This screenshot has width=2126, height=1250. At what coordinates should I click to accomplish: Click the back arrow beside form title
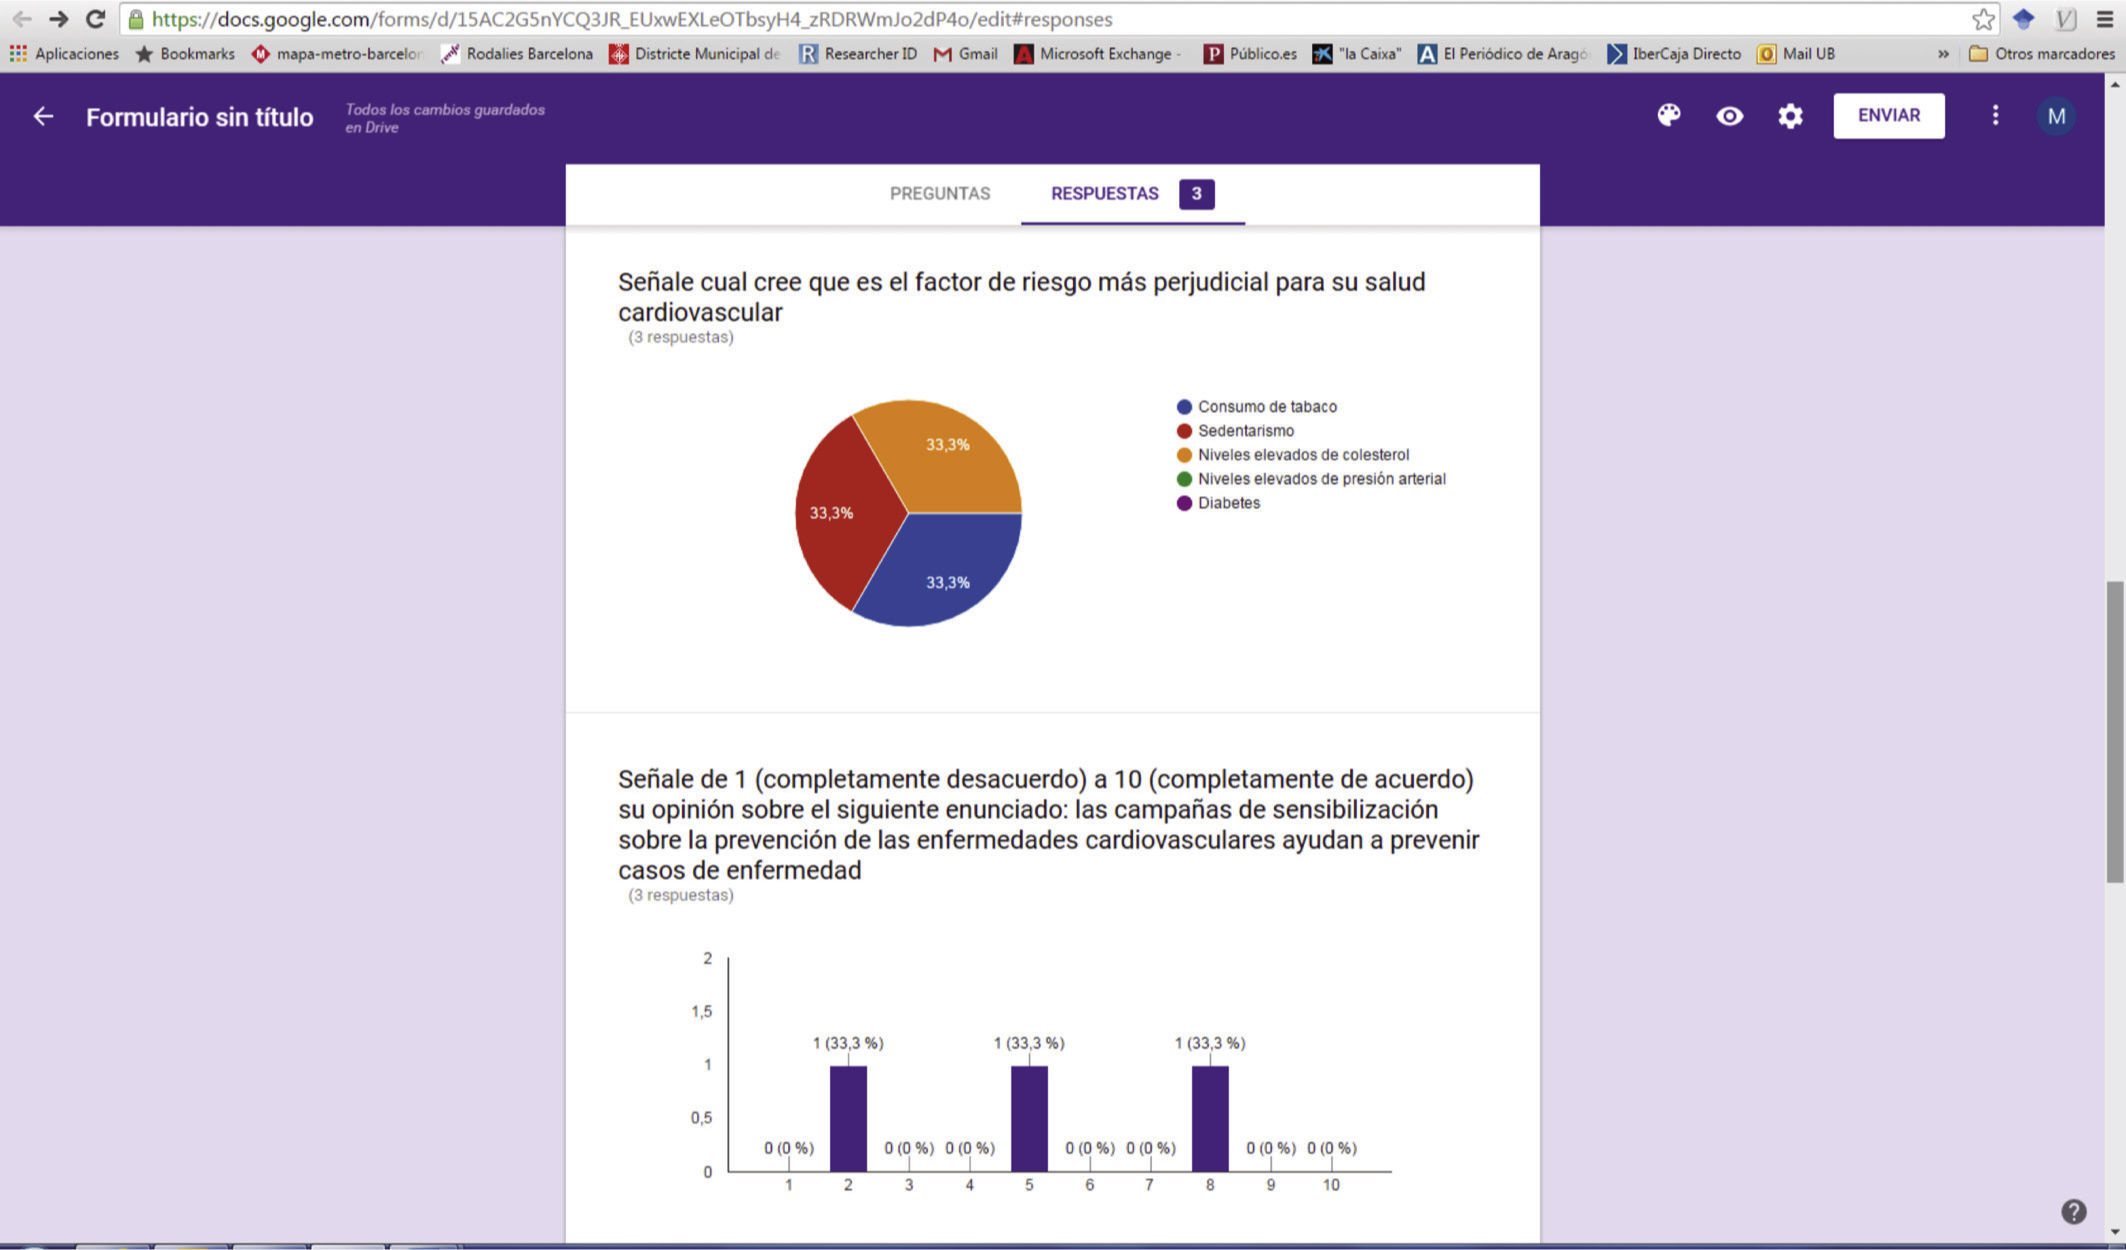[43, 117]
